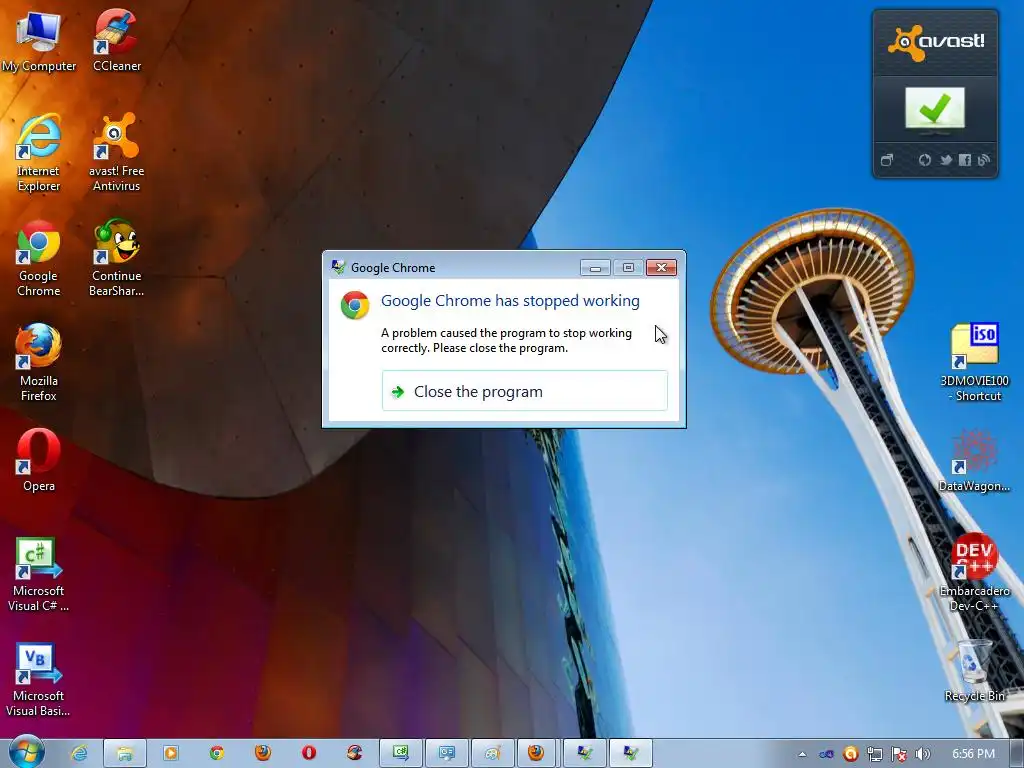This screenshot has width=1024, height=768.
Task: Select the CCleaner desktop shortcut
Action: tap(117, 42)
